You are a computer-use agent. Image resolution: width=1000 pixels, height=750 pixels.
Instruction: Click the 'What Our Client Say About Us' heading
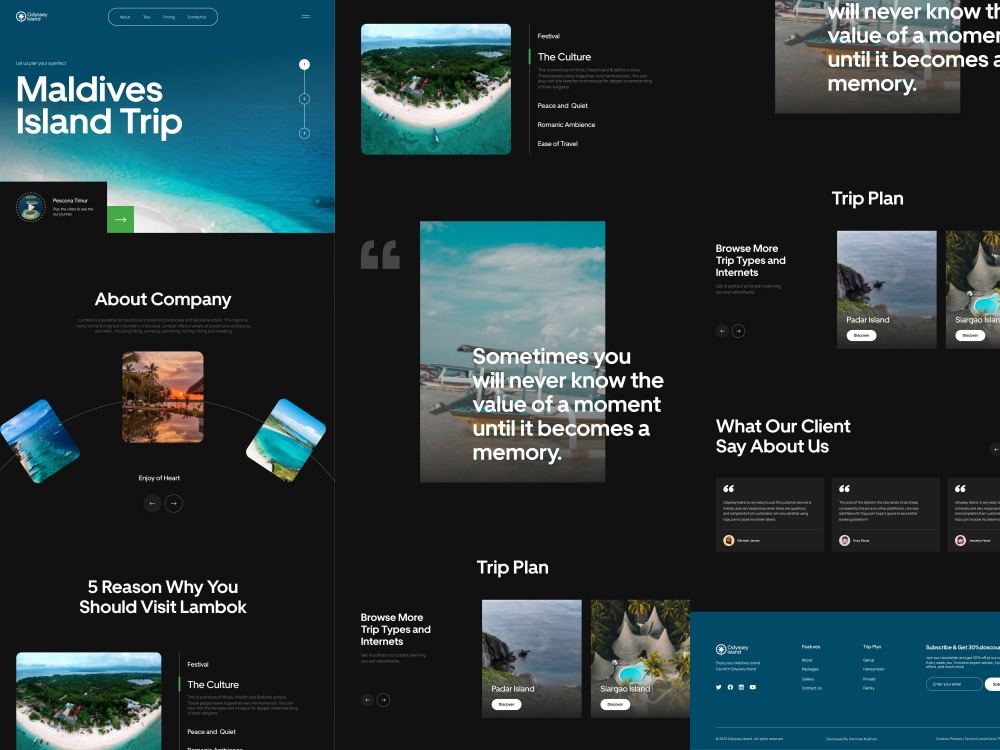coord(783,436)
